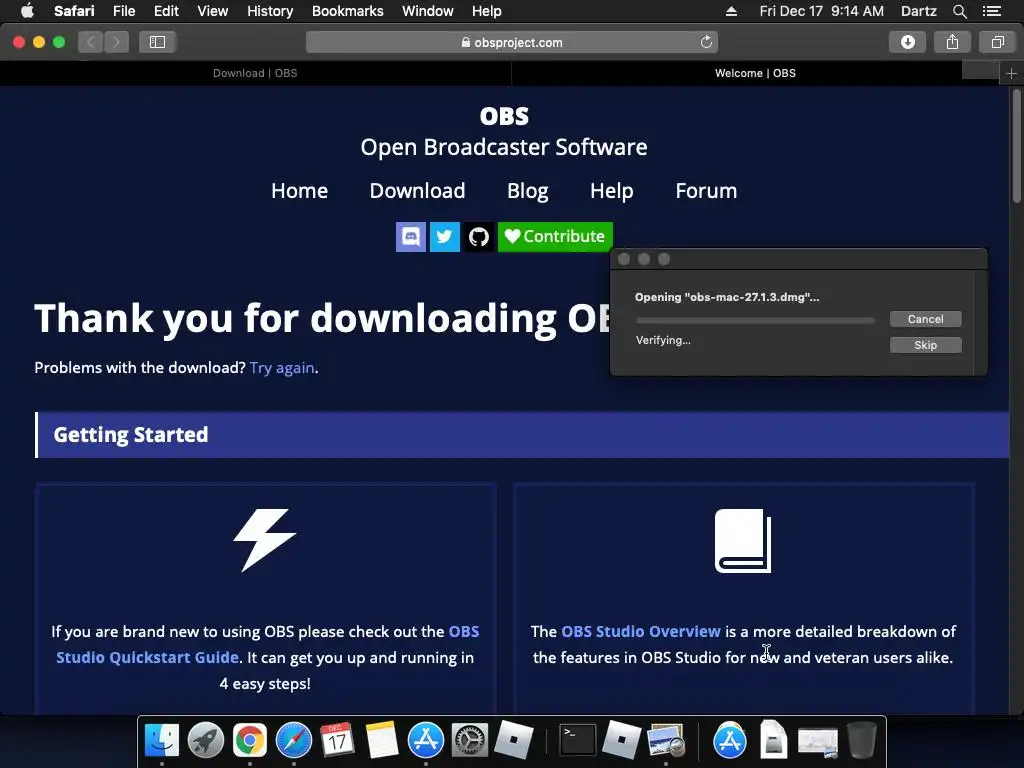Click Safari's forward arrow button
The width and height of the screenshot is (1024, 768).
(116, 42)
